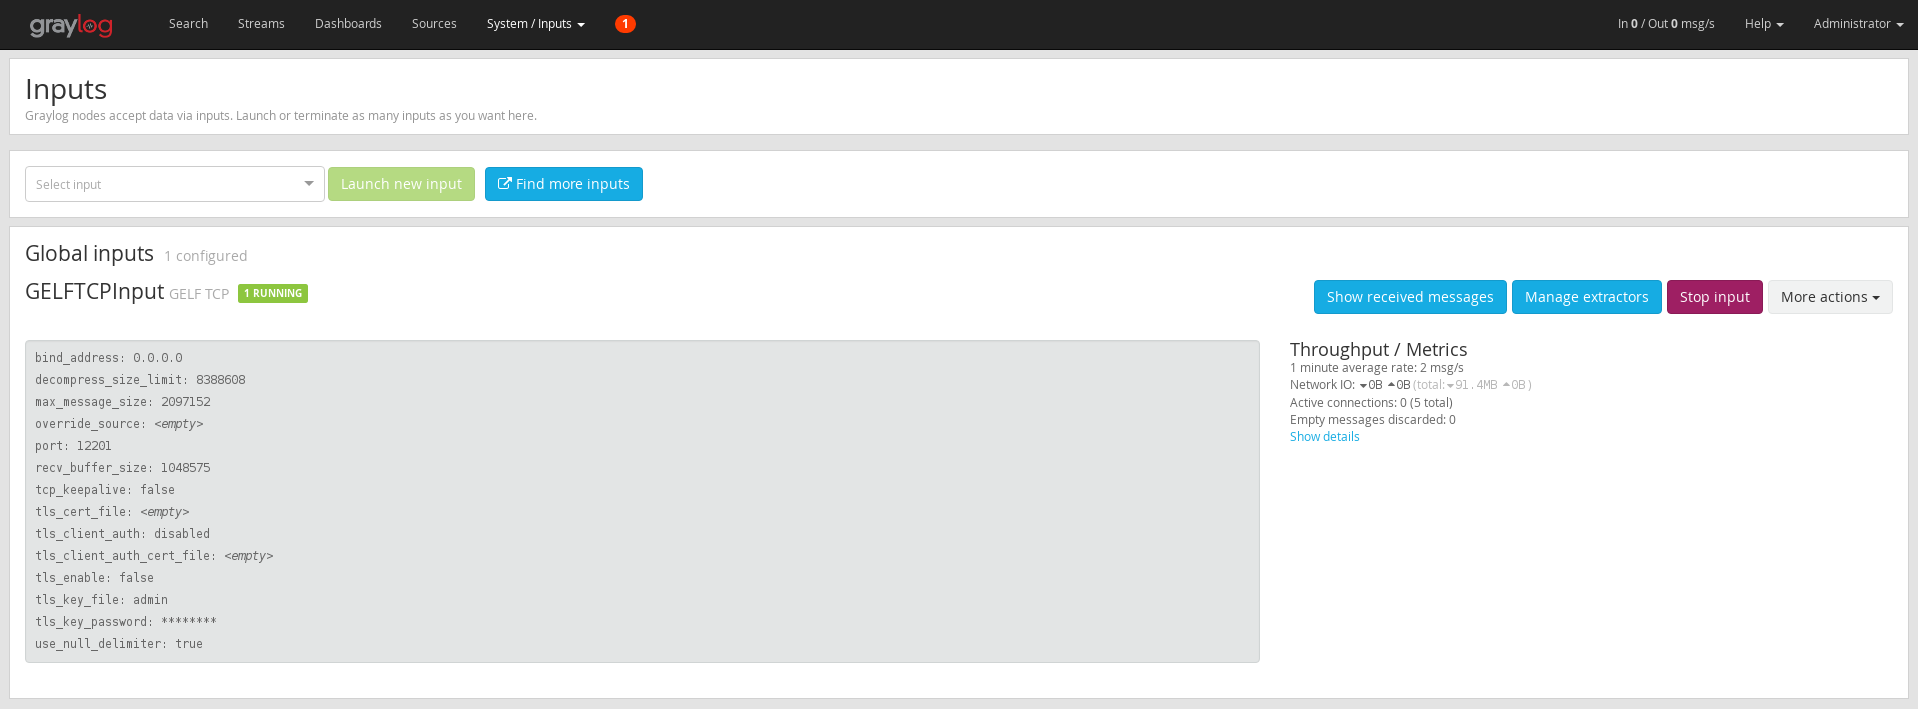The width and height of the screenshot is (1918, 709).
Task: Click the Graylog logo
Action: click(x=71, y=25)
